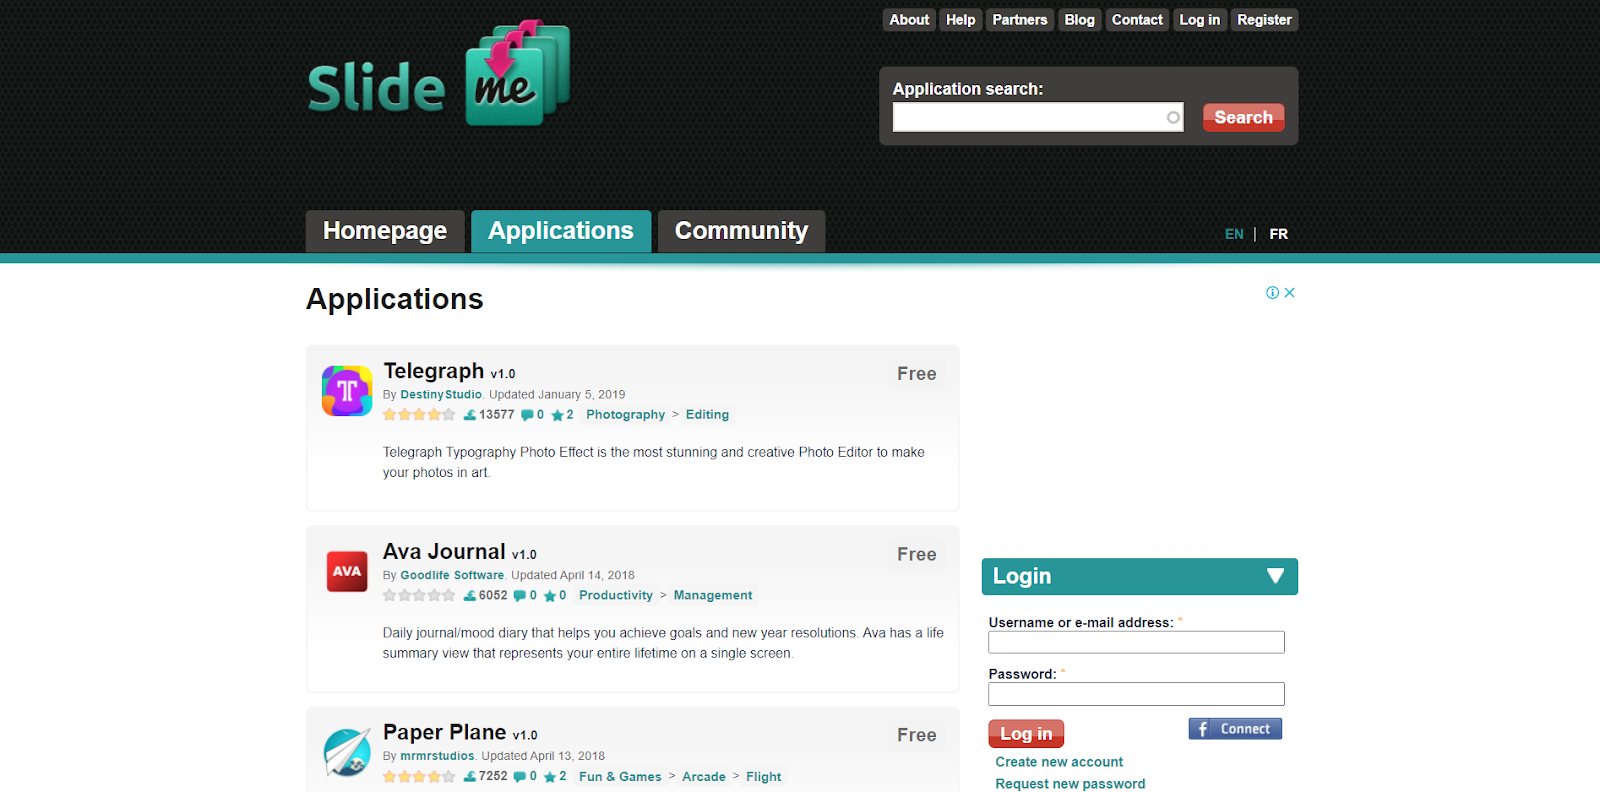Switch to the Homepage tab
This screenshot has height=792, width=1600.
[385, 231]
